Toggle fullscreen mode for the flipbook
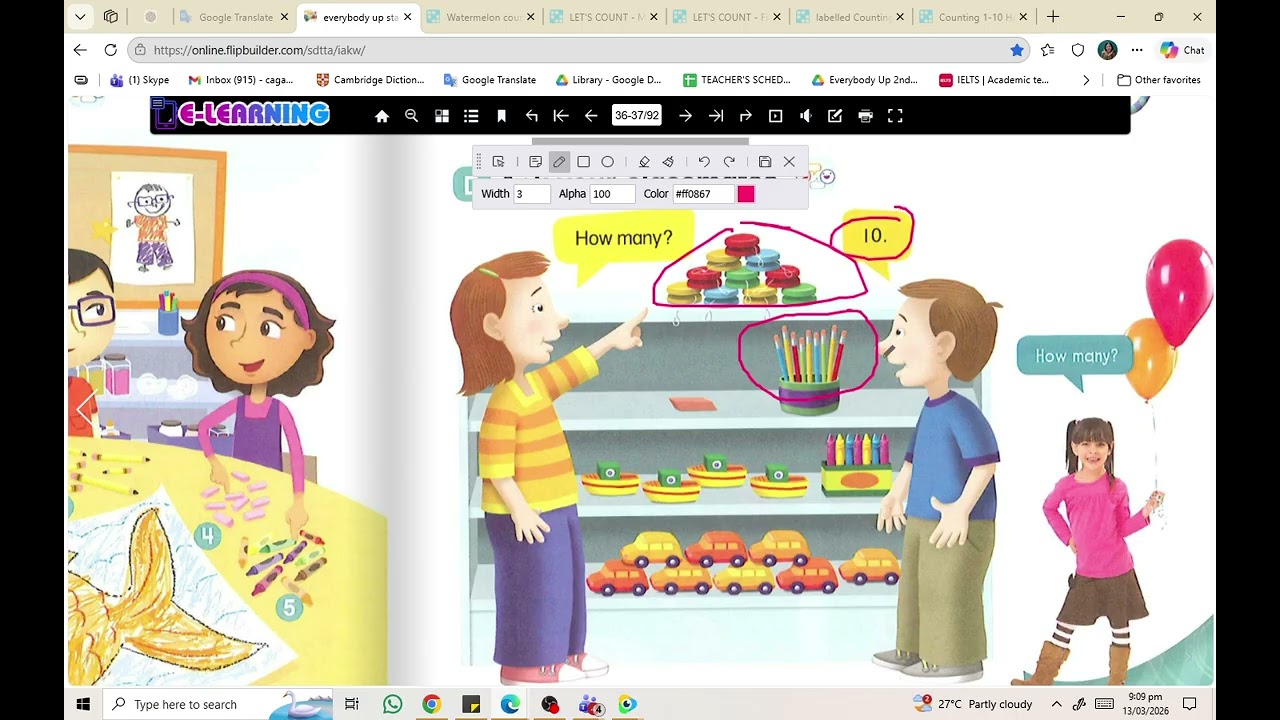 click(x=895, y=116)
